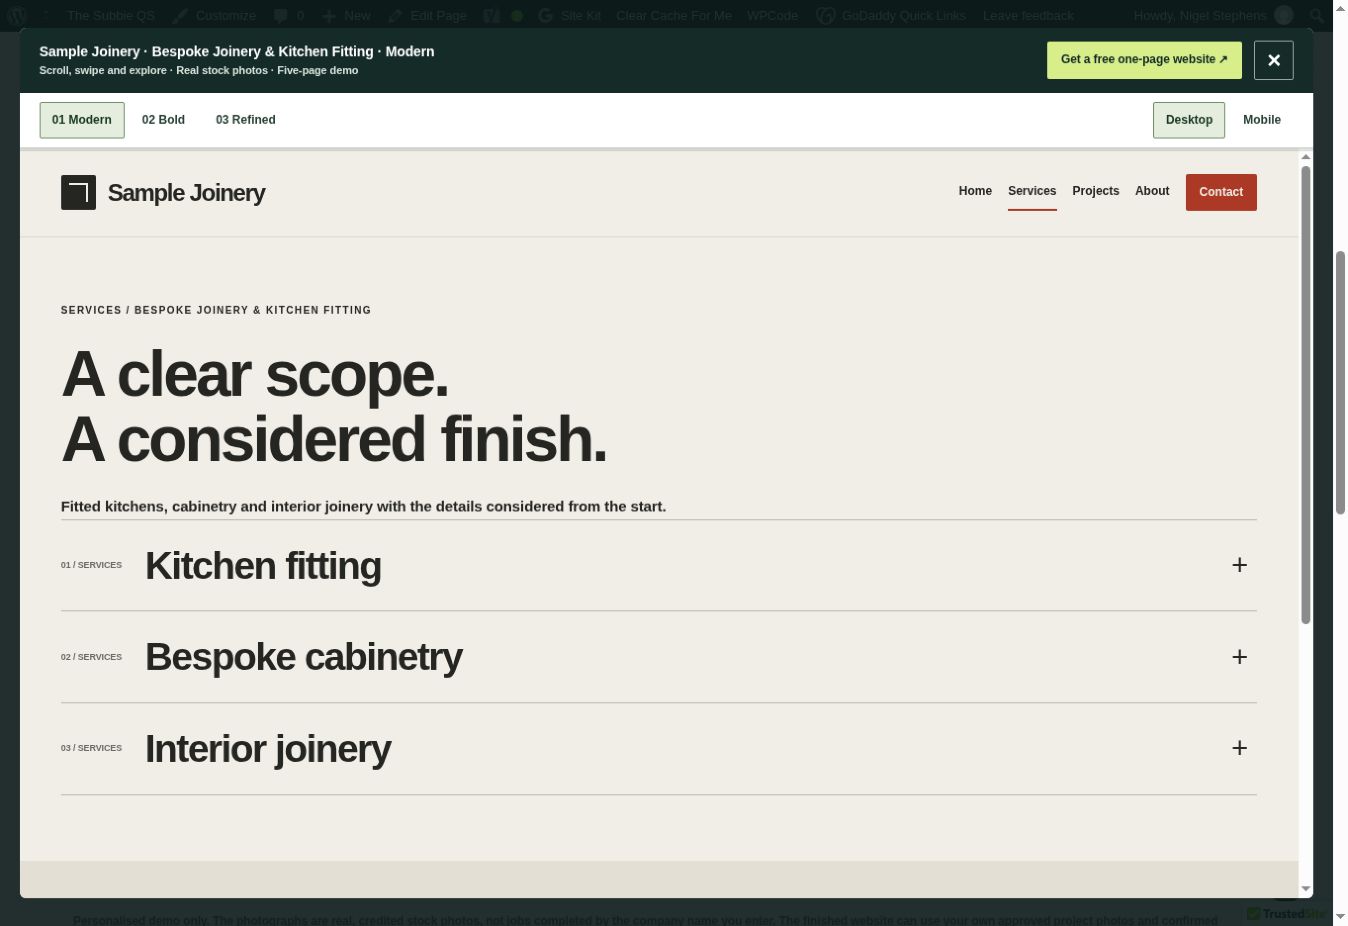The width and height of the screenshot is (1348, 926).
Task: Open The Subbie QS site name link
Action: (111, 15)
